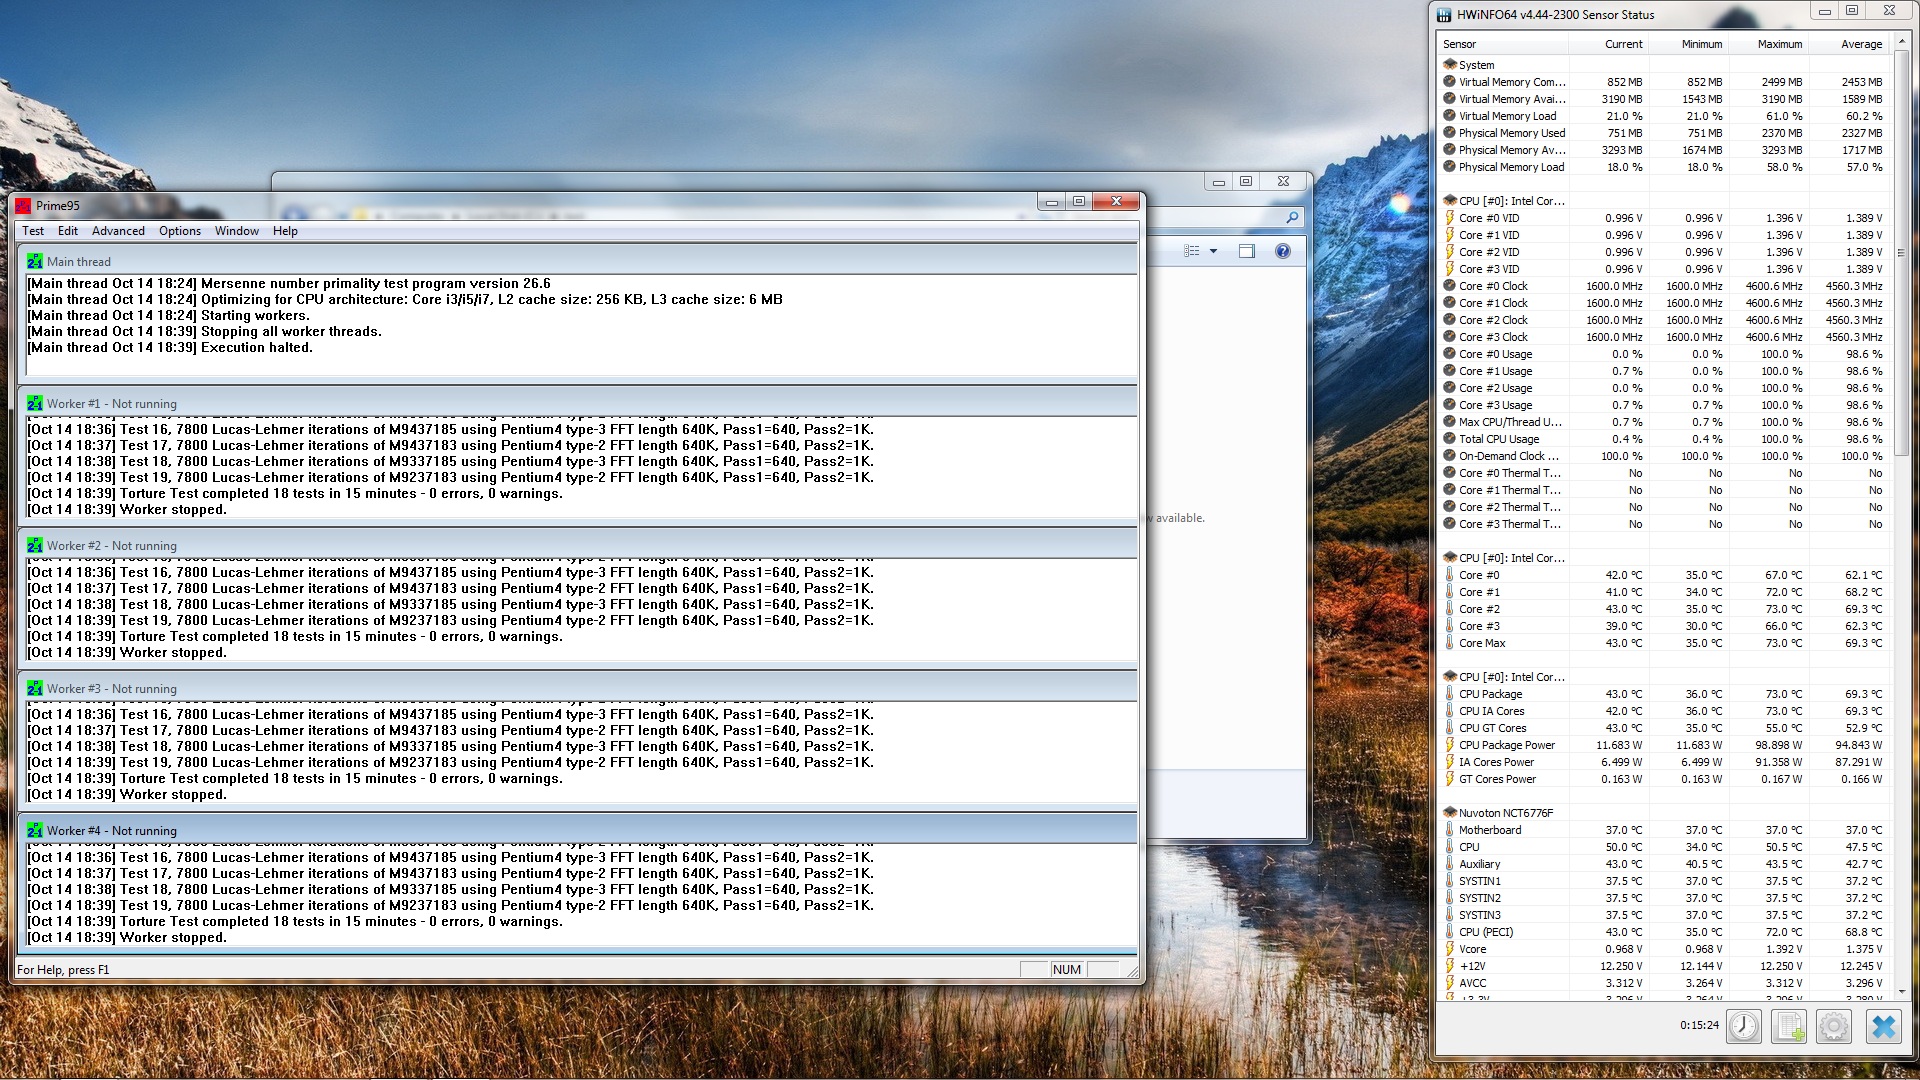
Task: Click the Explorer help question mark icon
Action: pos(1283,251)
